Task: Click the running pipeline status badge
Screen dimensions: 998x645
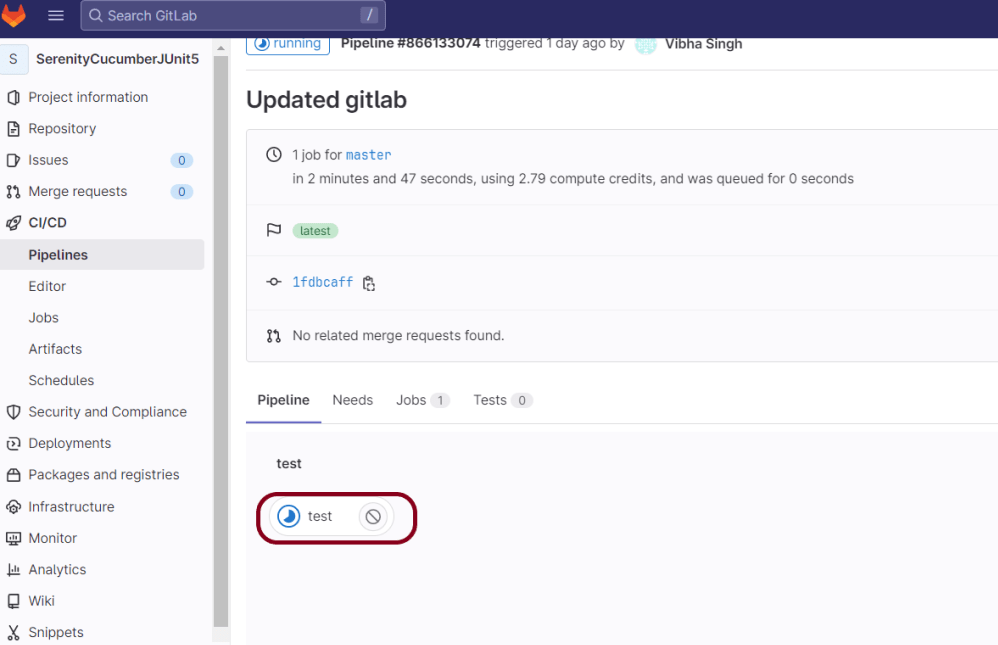Action: [x=288, y=44]
